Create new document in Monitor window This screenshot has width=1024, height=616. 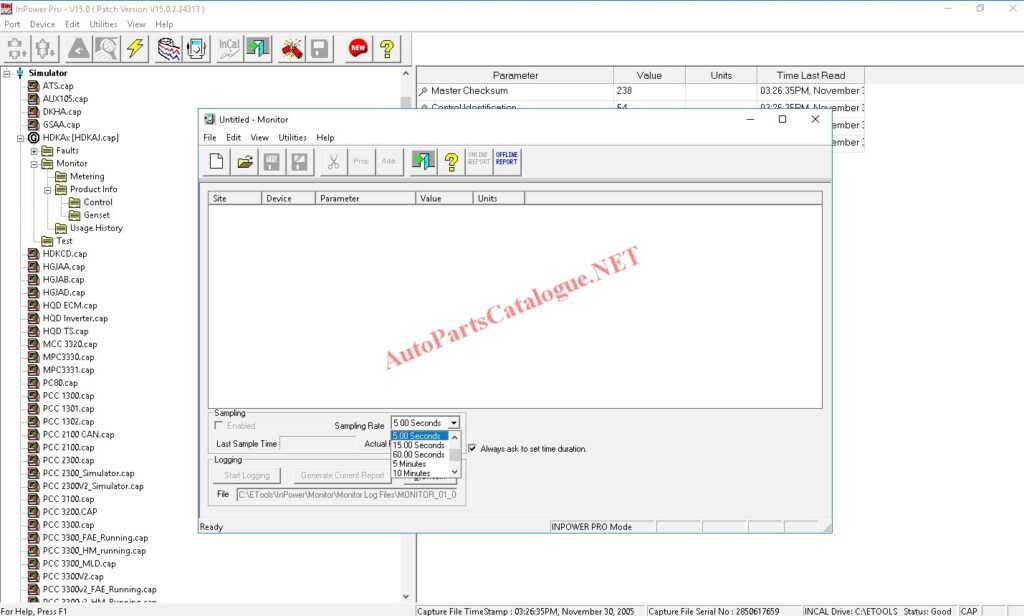[x=216, y=161]
